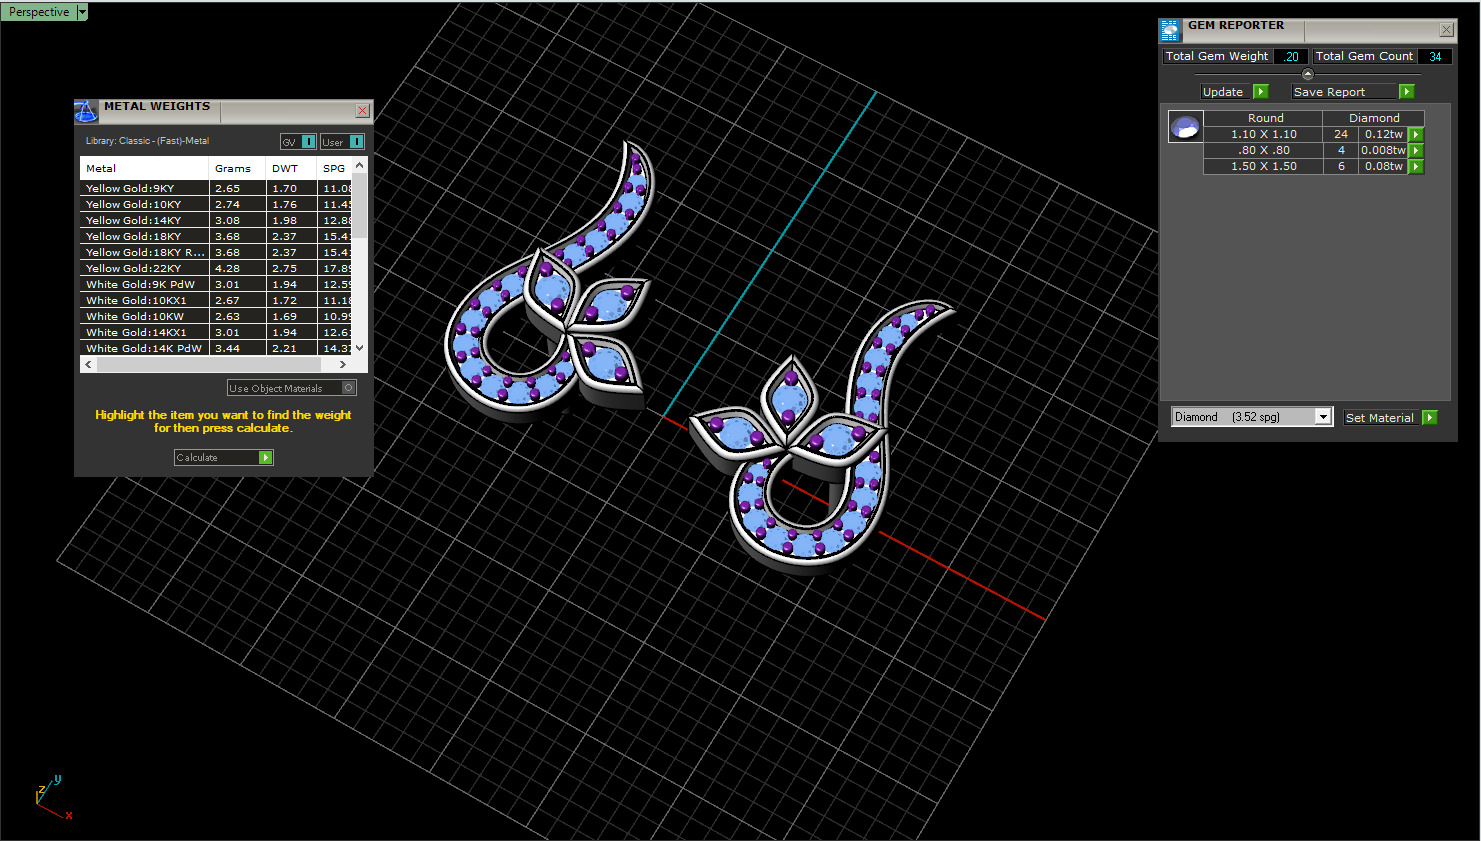Select the Yellow Gold:18KY R... row
The height and width of the screenshot is (841, 1481).
[x=216, y=252]
